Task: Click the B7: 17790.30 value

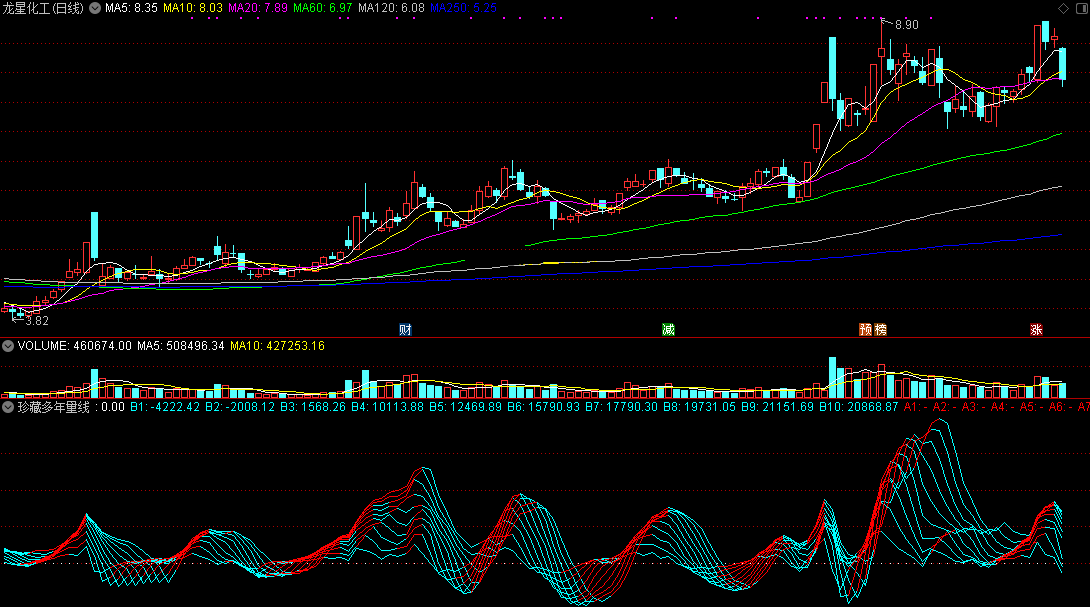Action: [621, 407]
